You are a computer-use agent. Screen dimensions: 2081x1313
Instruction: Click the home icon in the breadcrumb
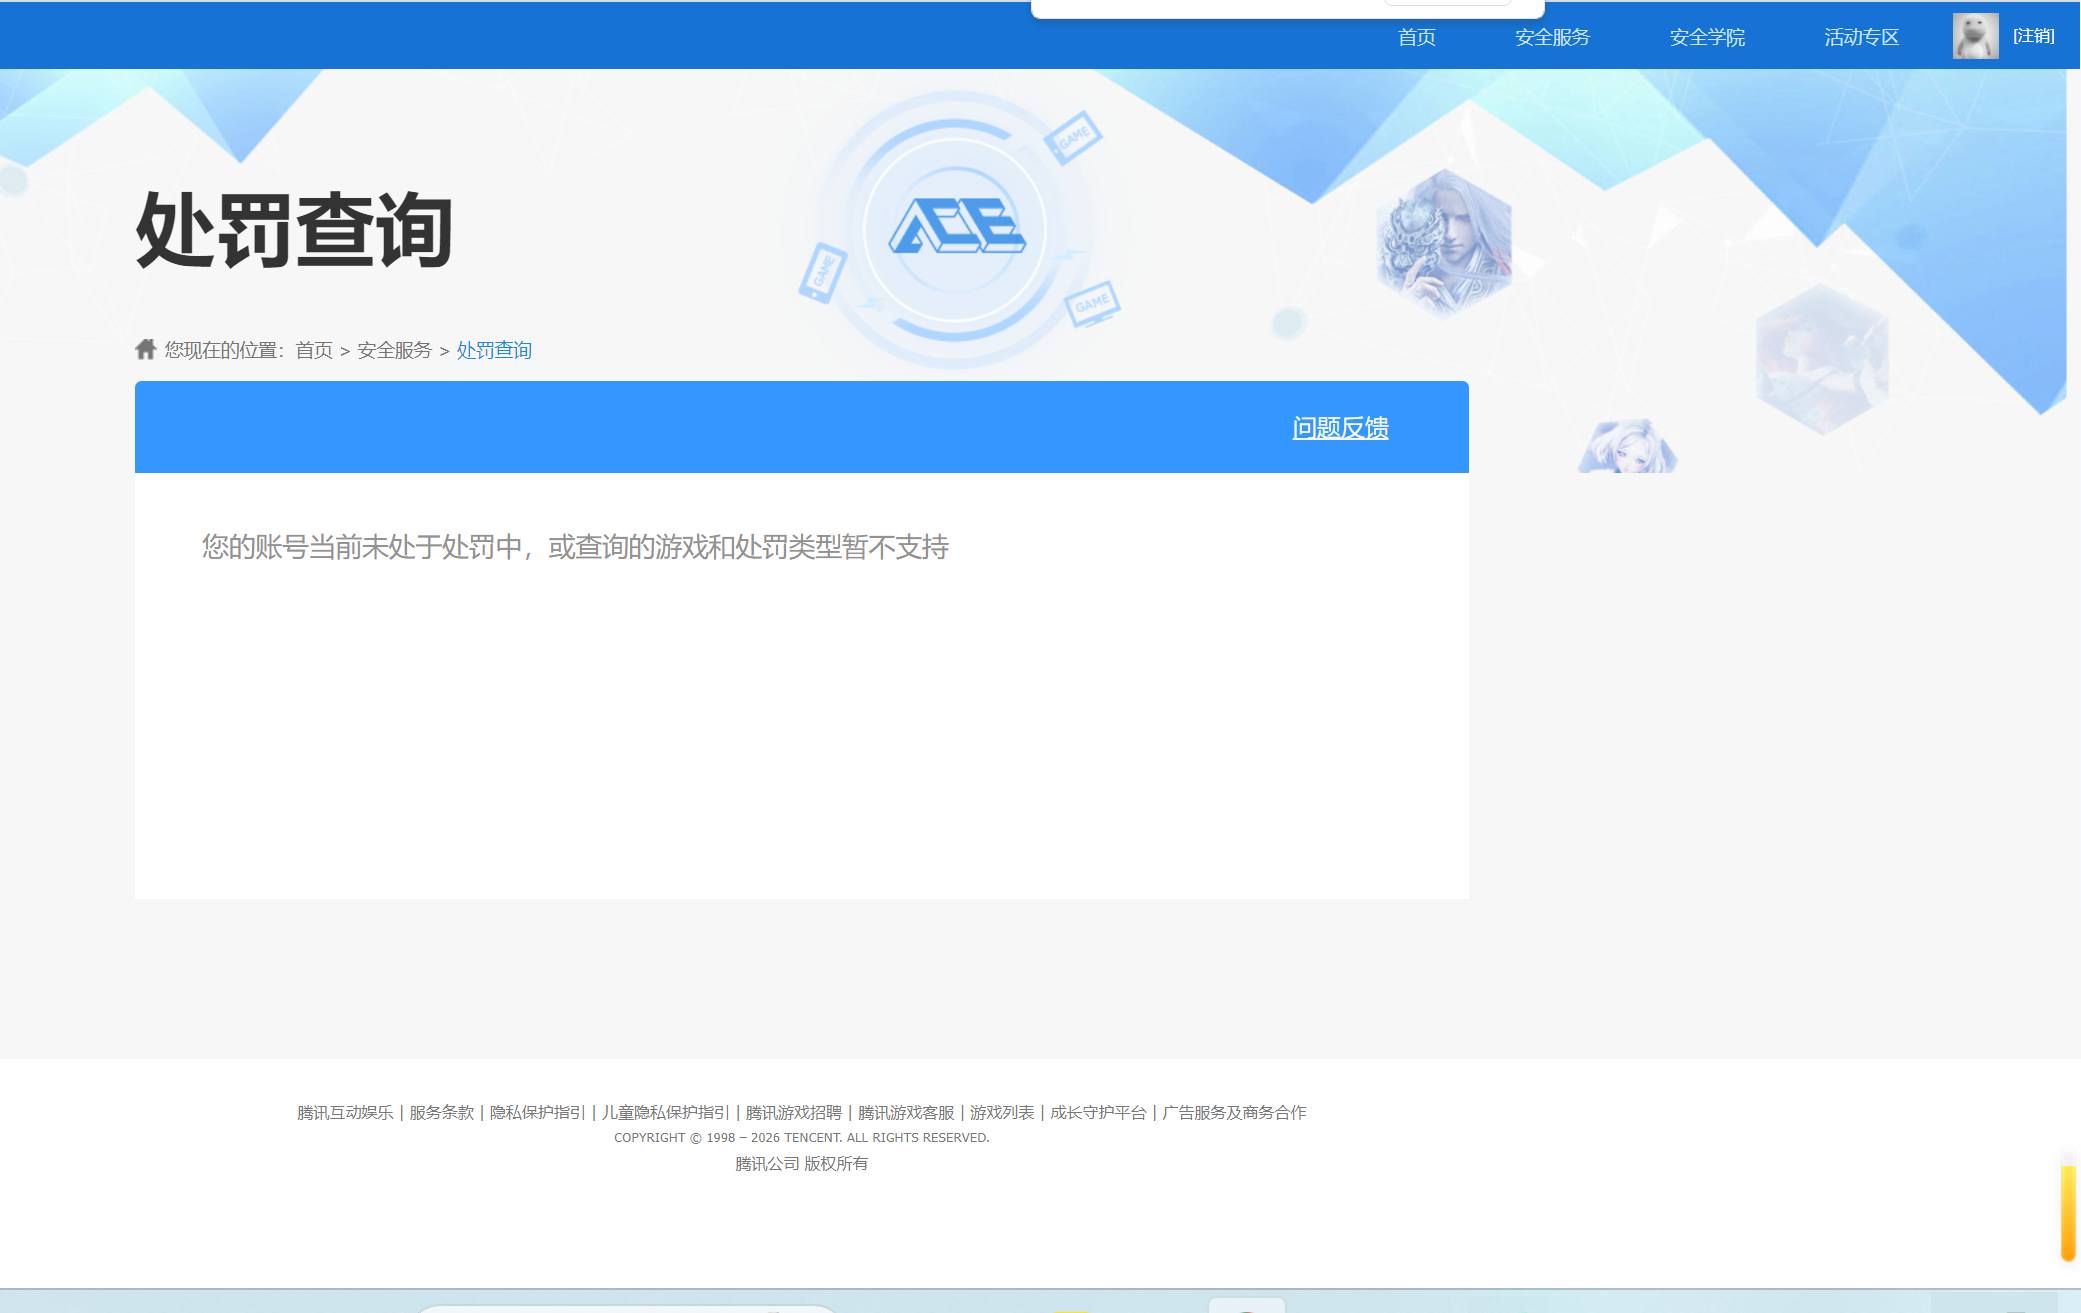point(146,349)
